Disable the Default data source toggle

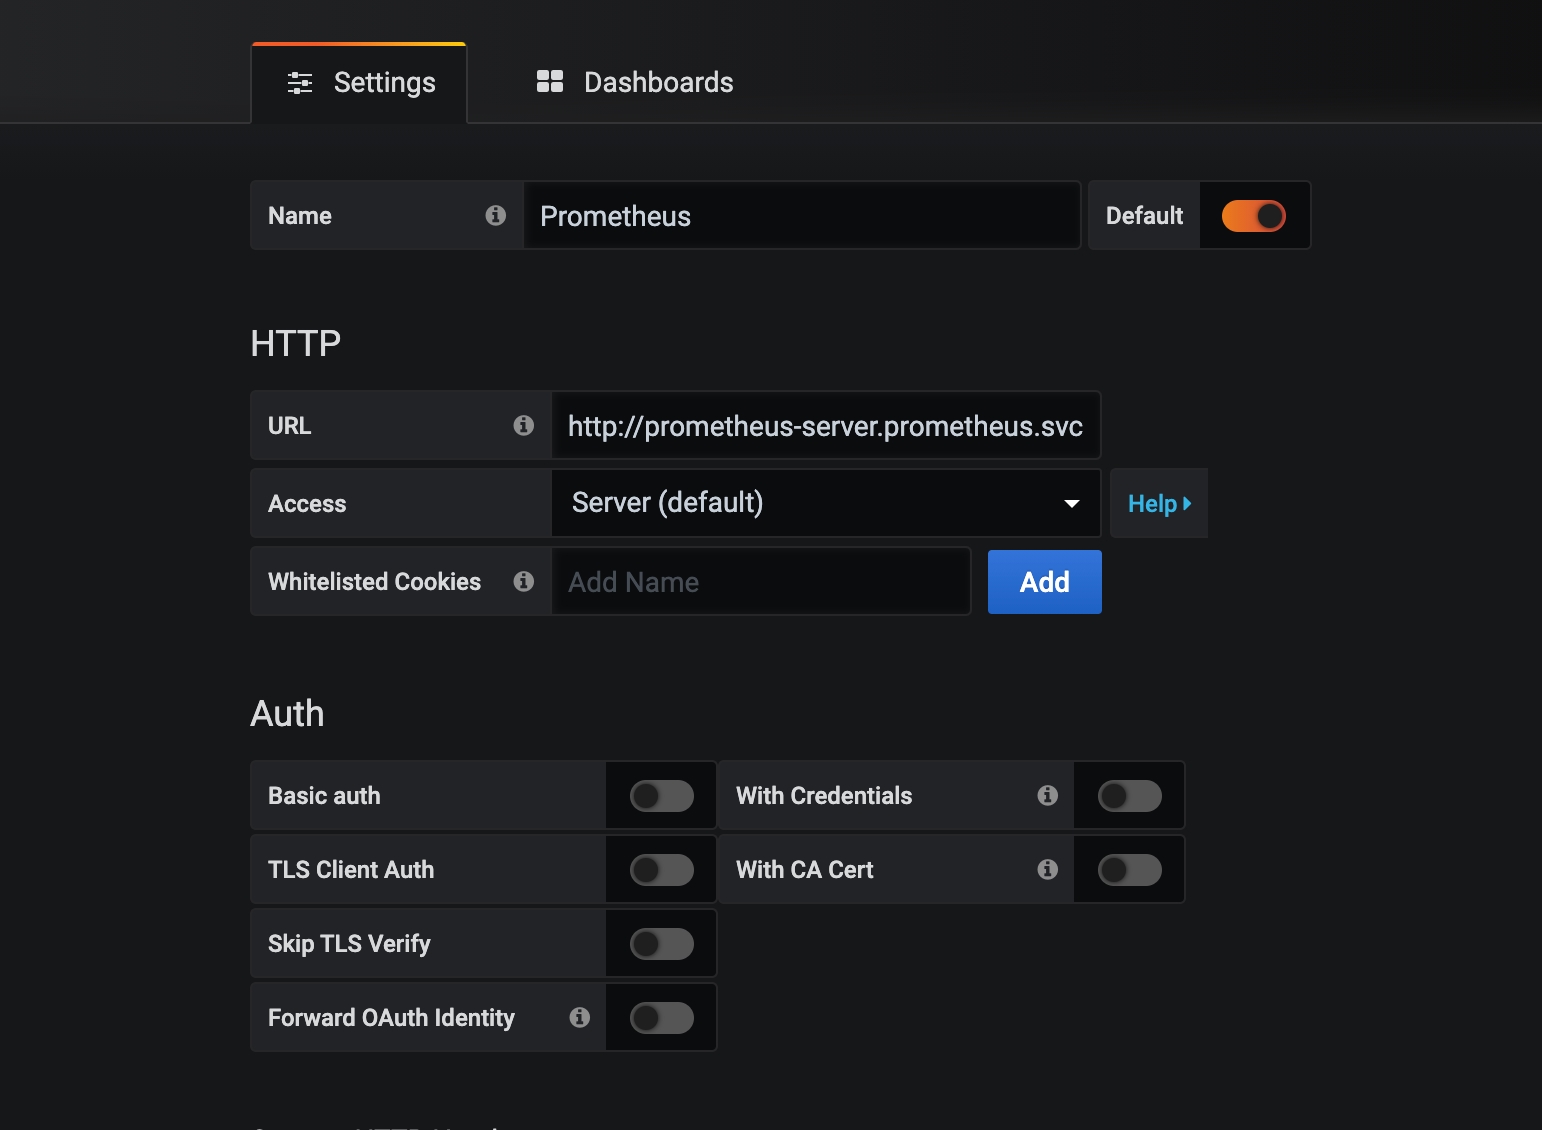point(1253,216)
